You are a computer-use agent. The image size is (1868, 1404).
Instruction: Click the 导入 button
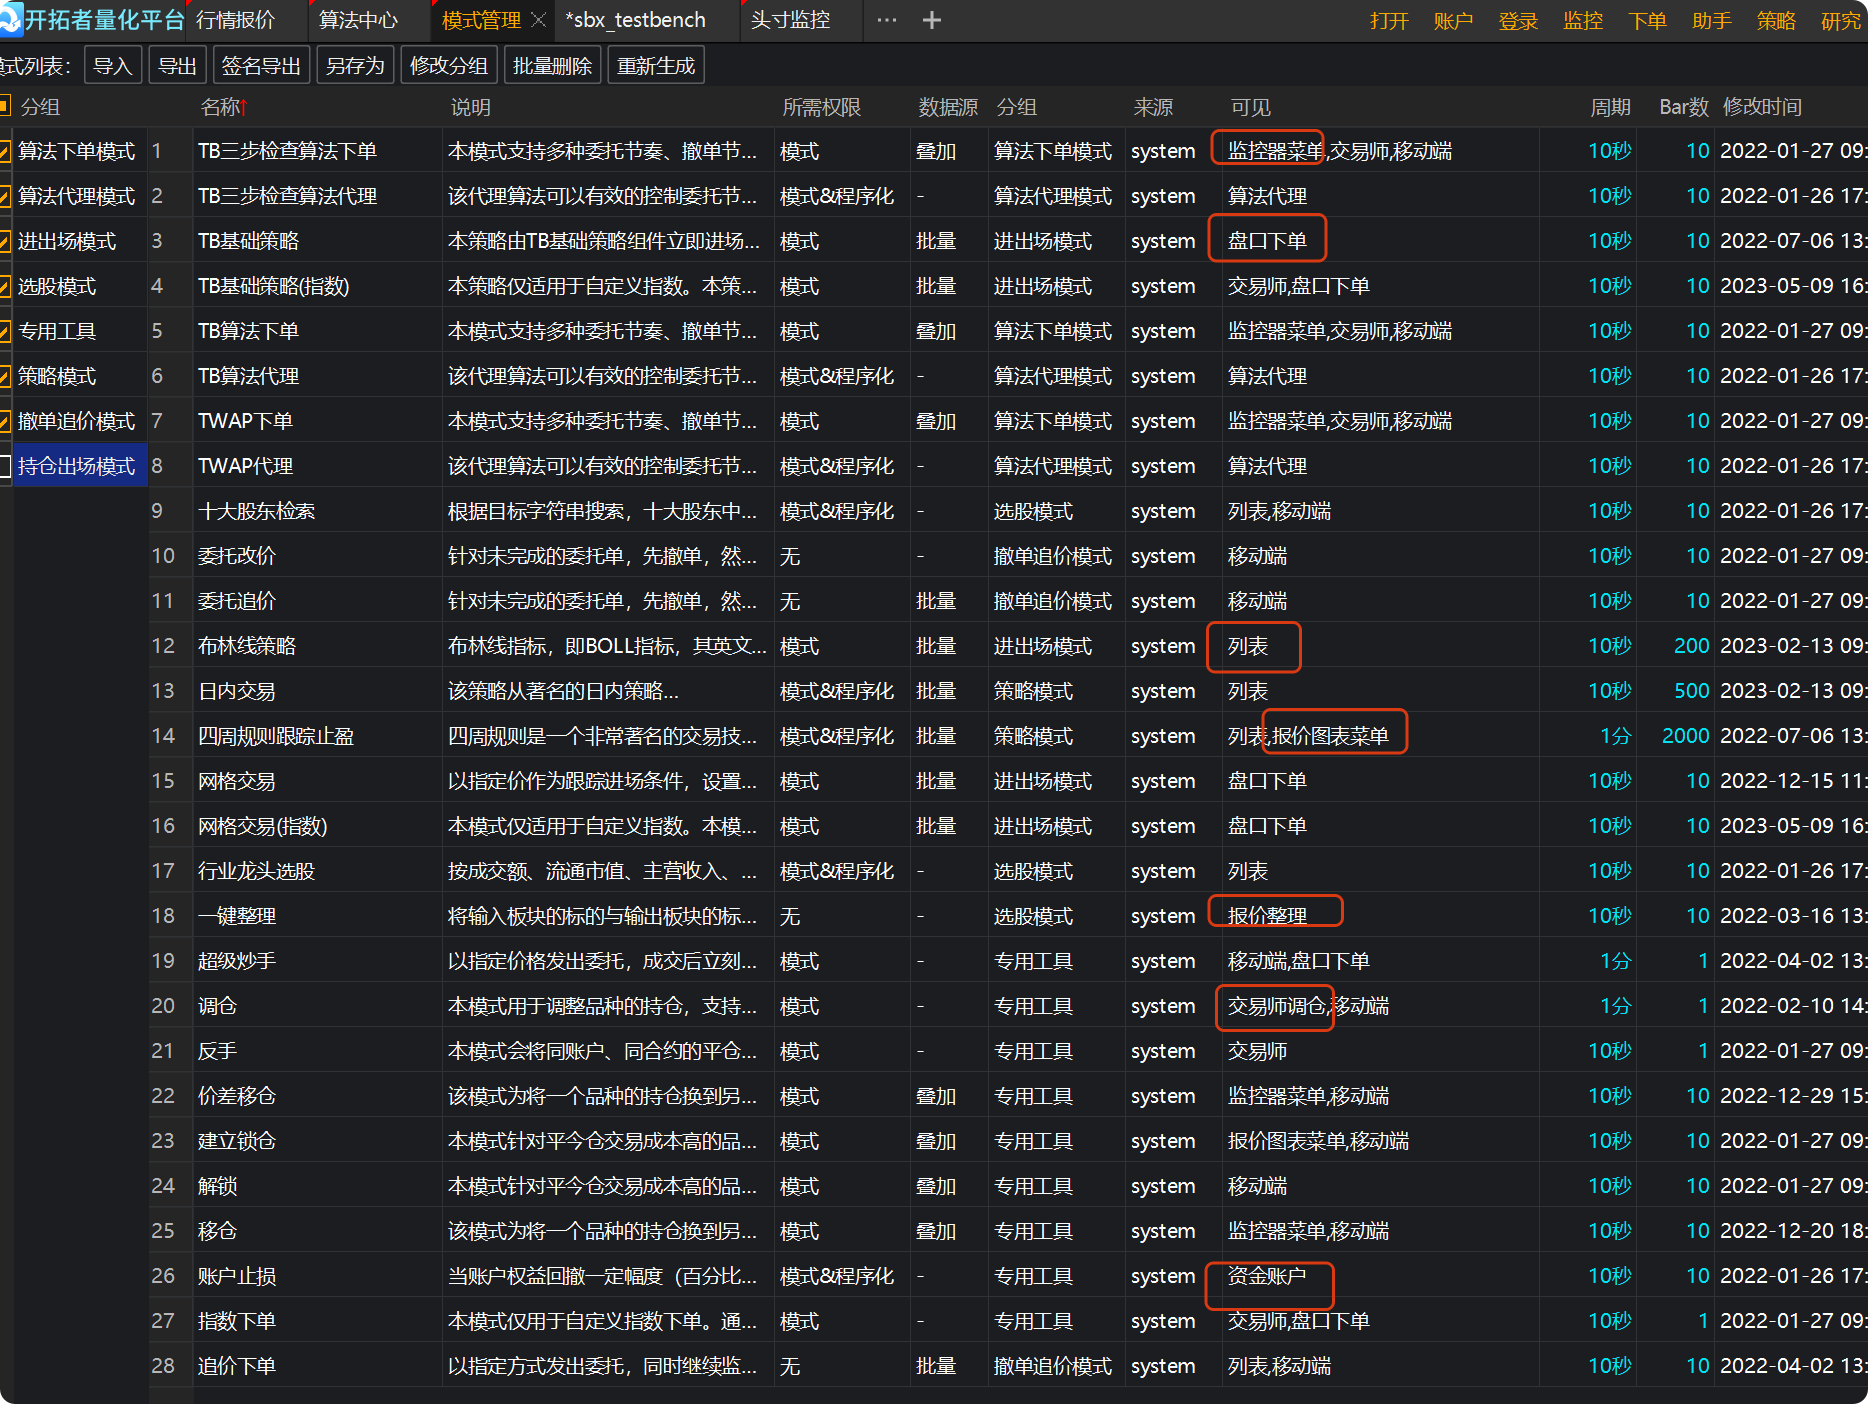tap(113, 66)
